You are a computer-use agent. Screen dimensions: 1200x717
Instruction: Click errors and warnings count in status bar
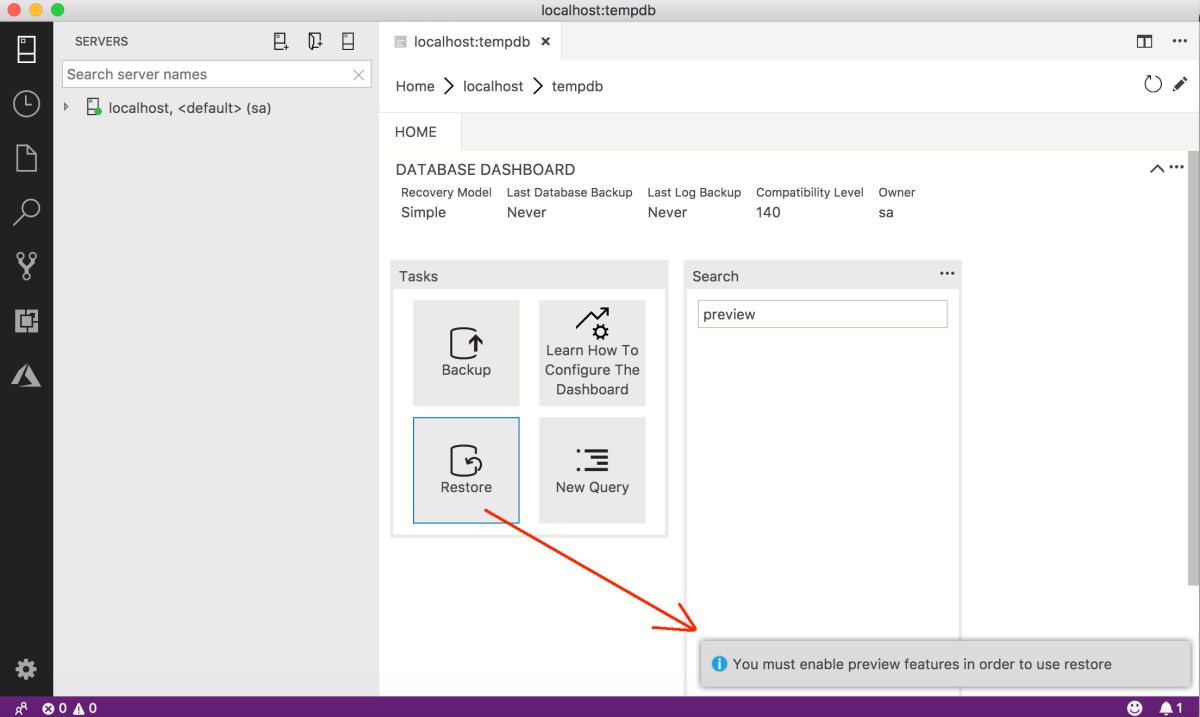pyautogui.click(x=69, y=708)
